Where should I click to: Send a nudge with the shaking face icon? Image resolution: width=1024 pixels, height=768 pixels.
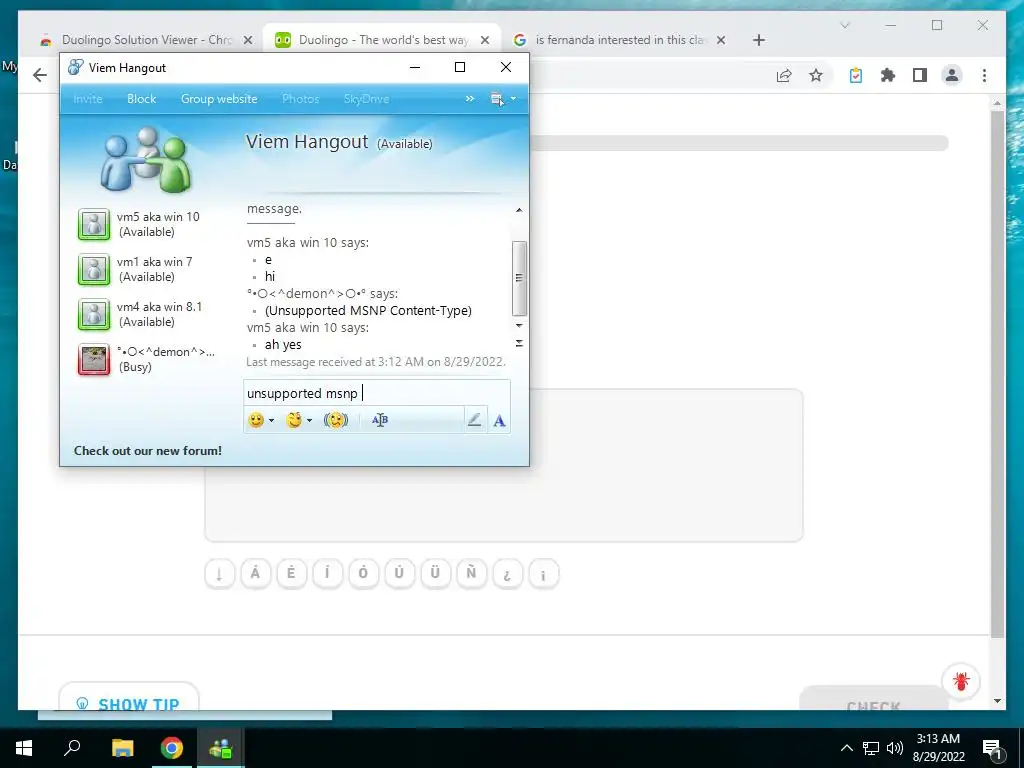pyautogui.click(x=336, y=420)
